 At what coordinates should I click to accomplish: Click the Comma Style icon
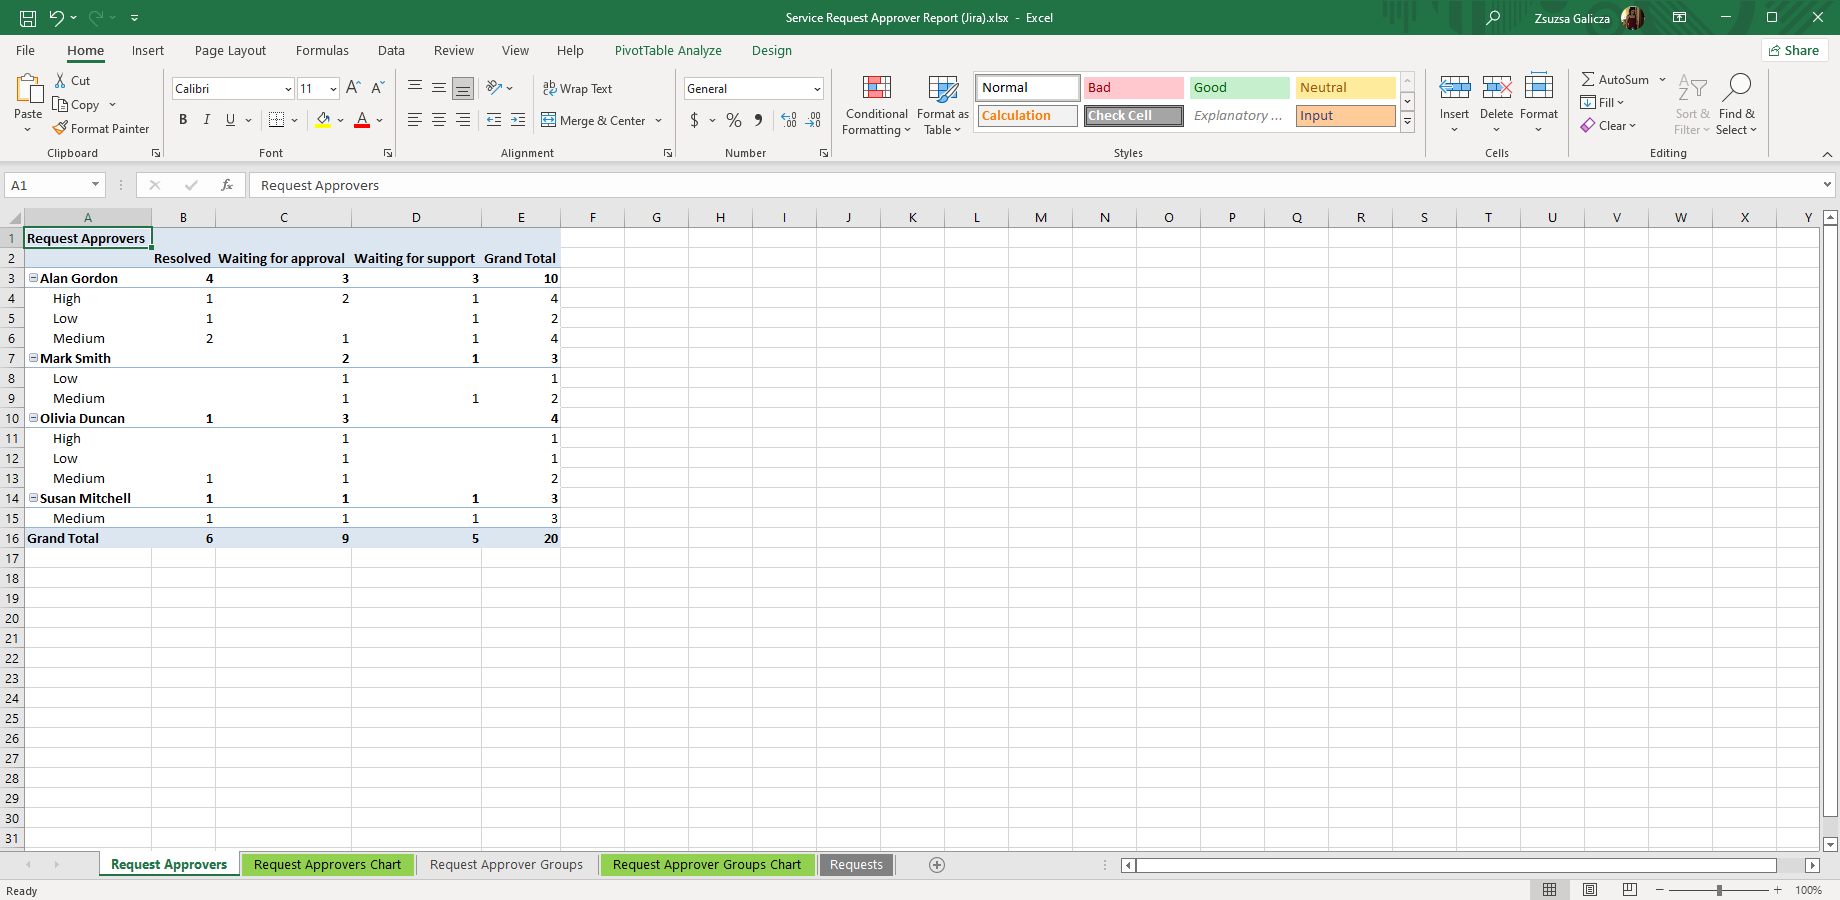pyautogui.click(x=759, y=120)
